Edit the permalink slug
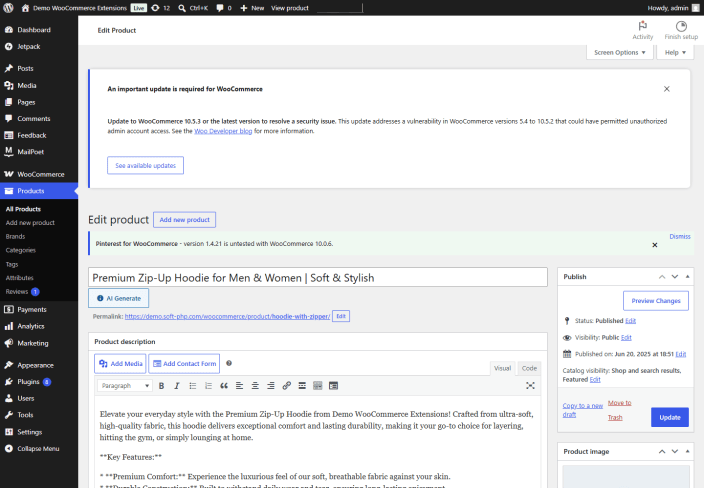This screenshot has width=704, height=488. [x=341, y=316]
